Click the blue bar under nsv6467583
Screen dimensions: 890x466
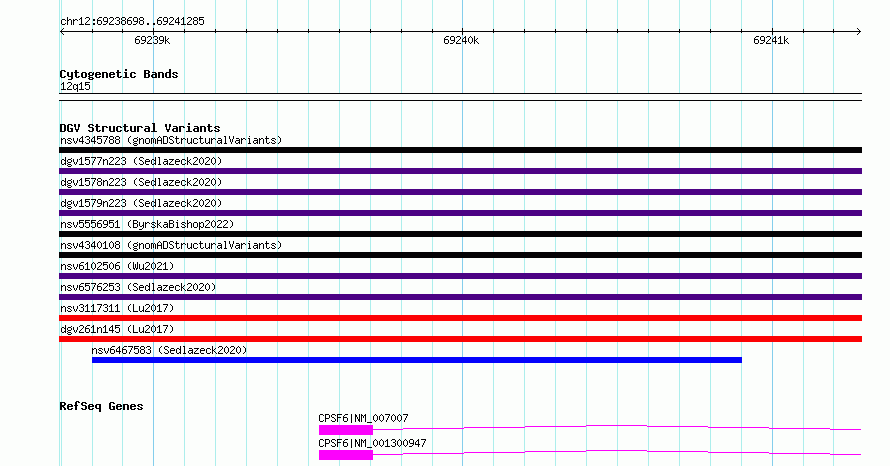[x=417, y=360]
